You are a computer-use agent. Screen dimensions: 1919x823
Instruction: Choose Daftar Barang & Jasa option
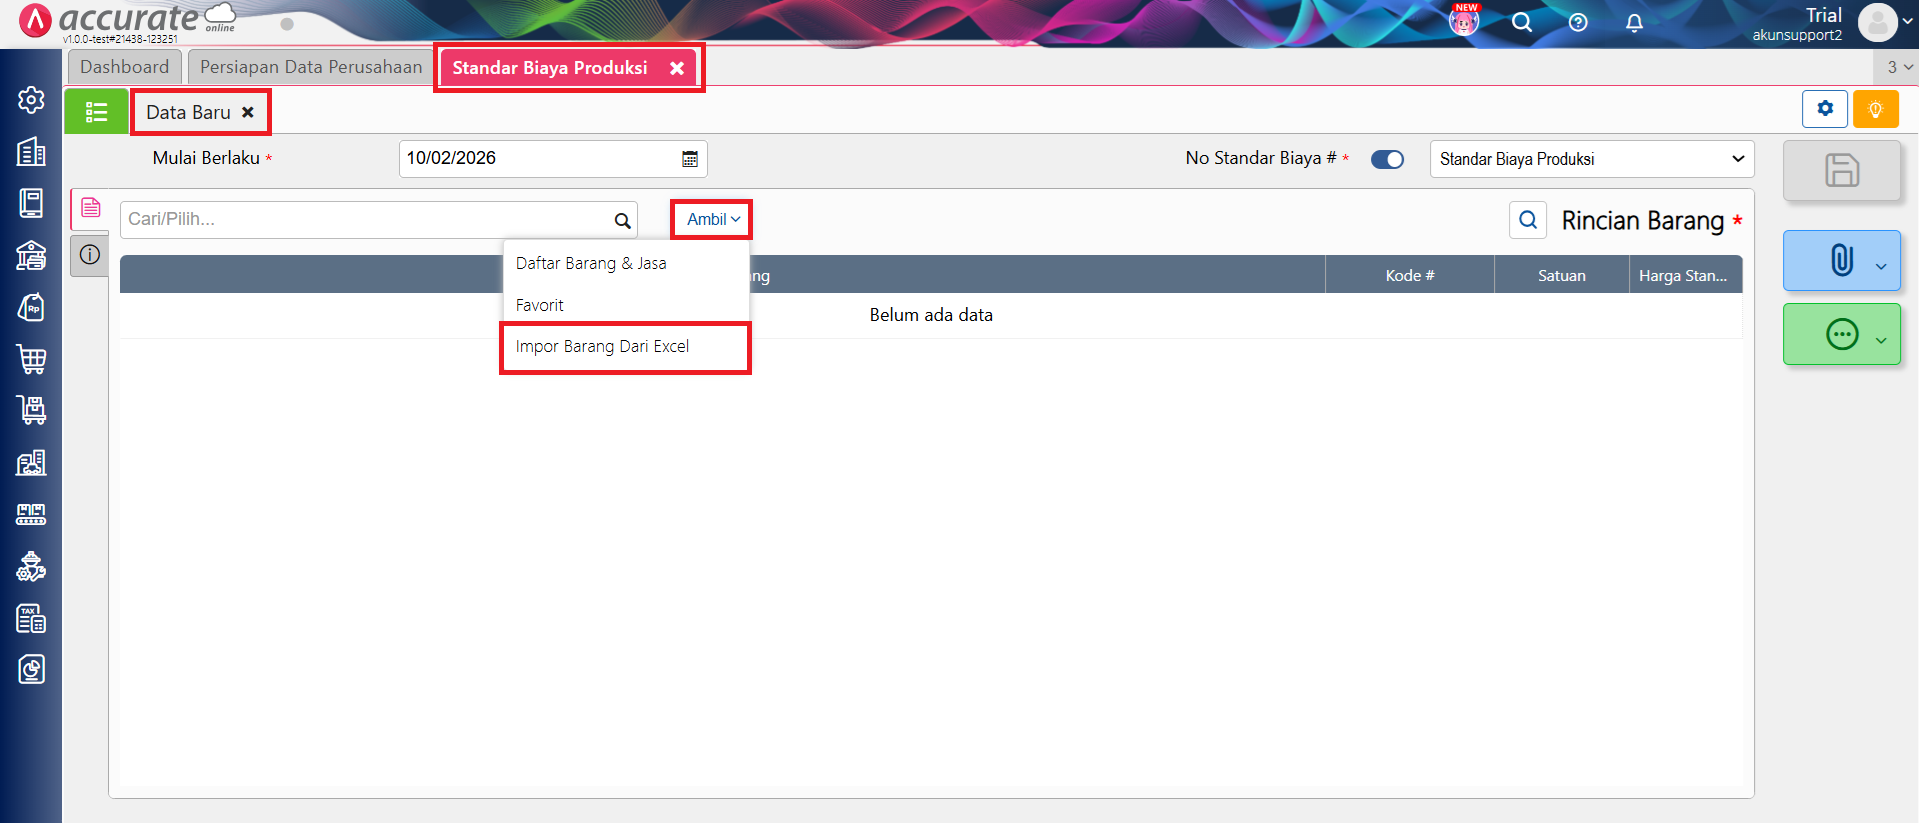(591, 264)
